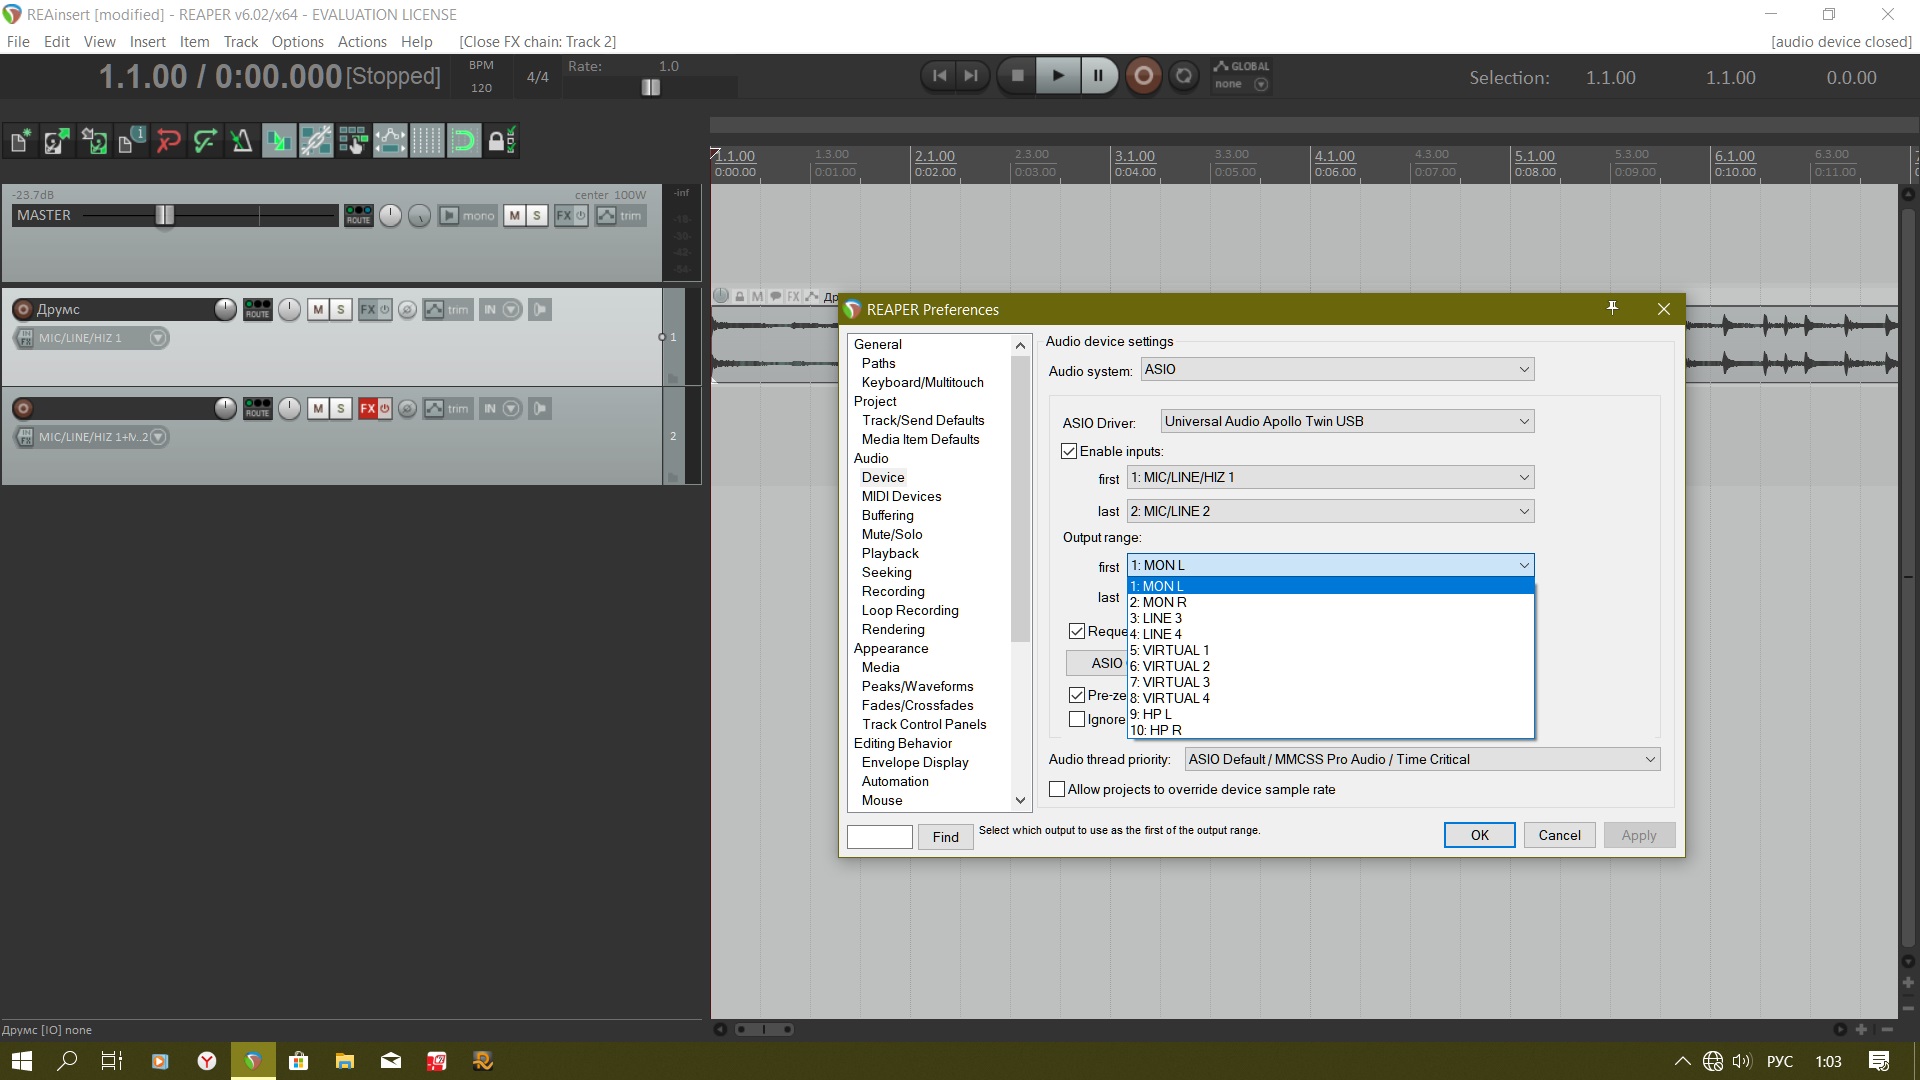Uncheck Enable inputs checkbox
1920x1080 pixels.
[x=1069, y=451]
